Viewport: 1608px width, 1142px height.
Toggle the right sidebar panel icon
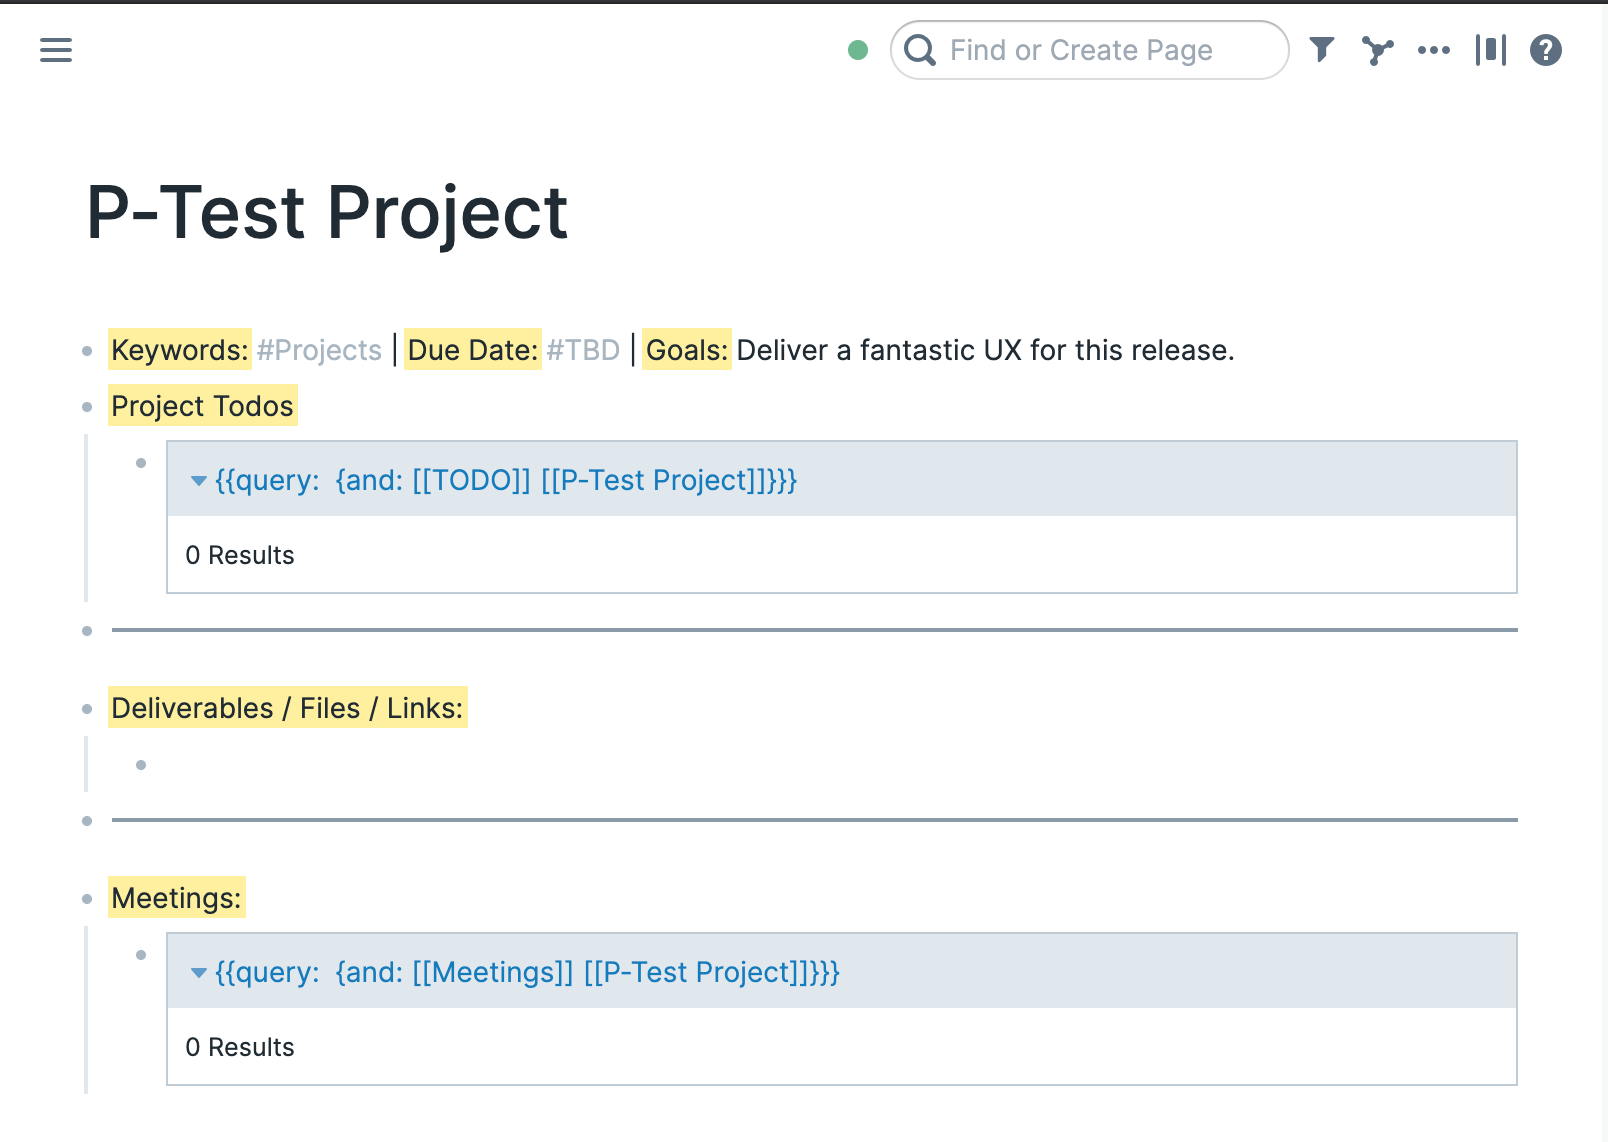1491,50
